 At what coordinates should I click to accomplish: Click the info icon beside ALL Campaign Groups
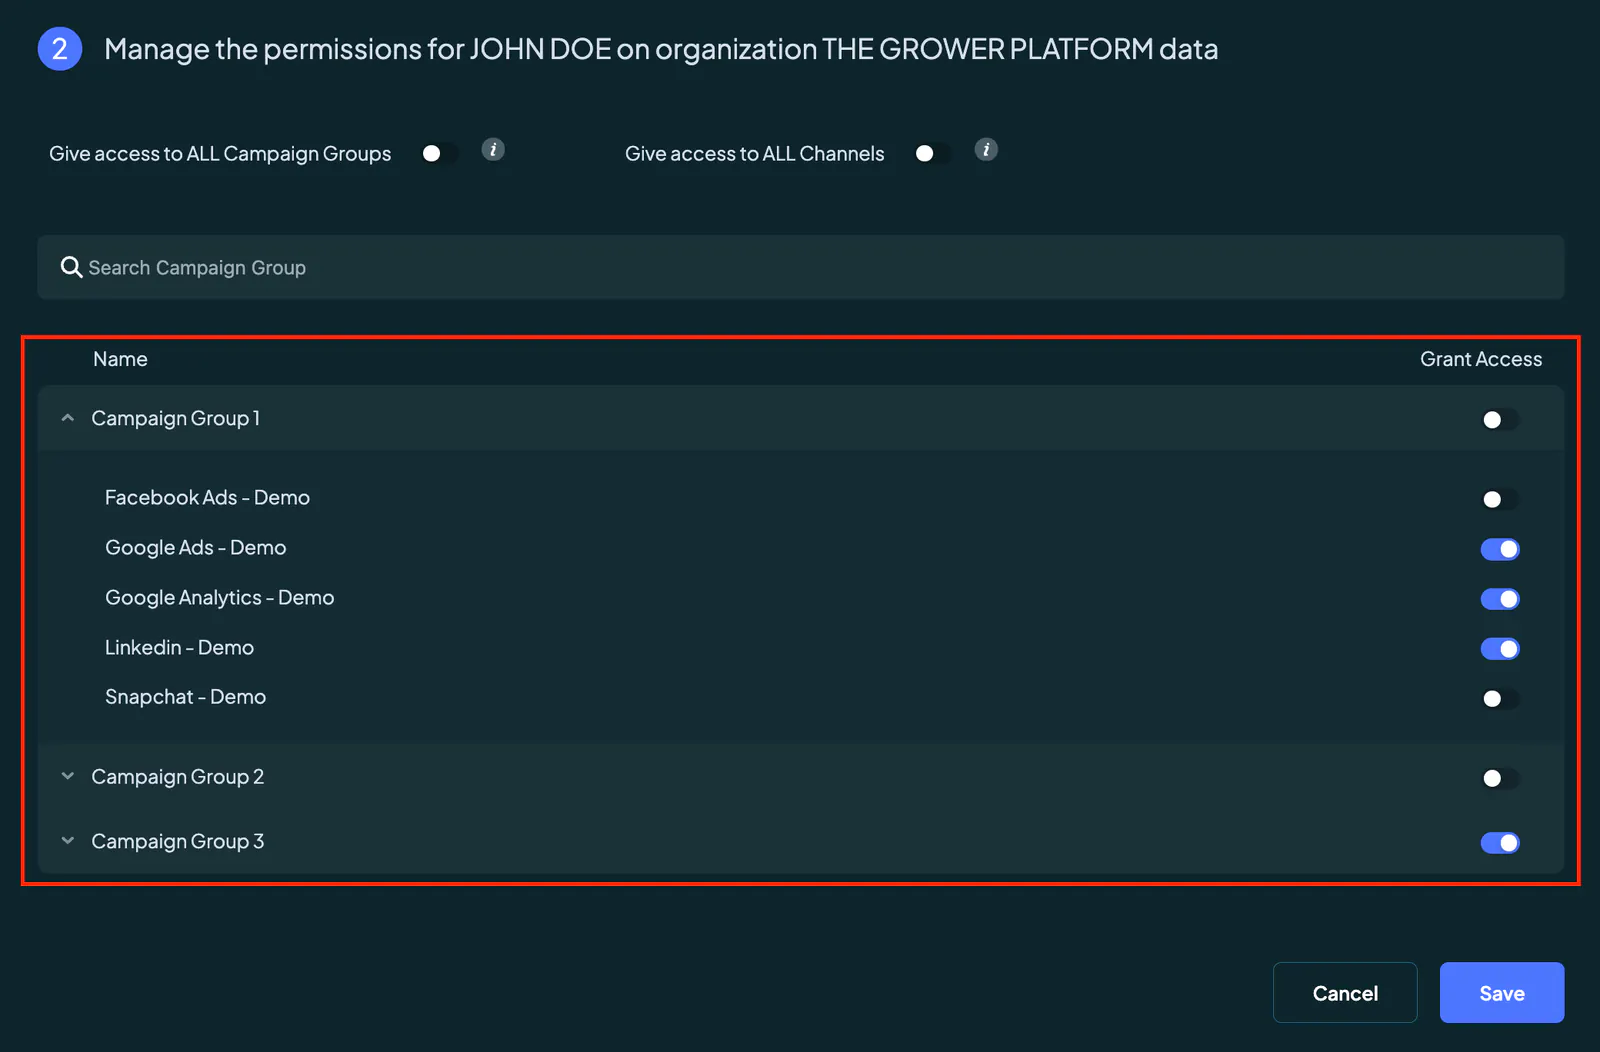493,150
